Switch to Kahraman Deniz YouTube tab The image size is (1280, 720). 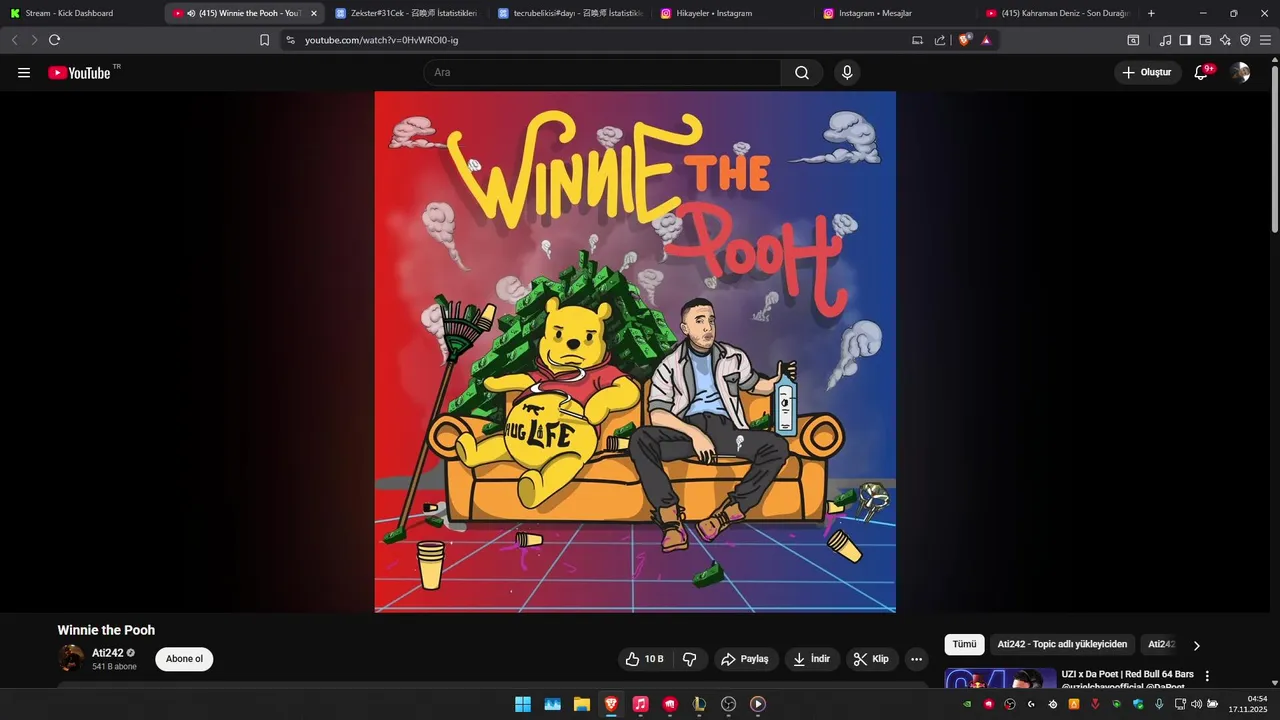[x=1058, y=13]
